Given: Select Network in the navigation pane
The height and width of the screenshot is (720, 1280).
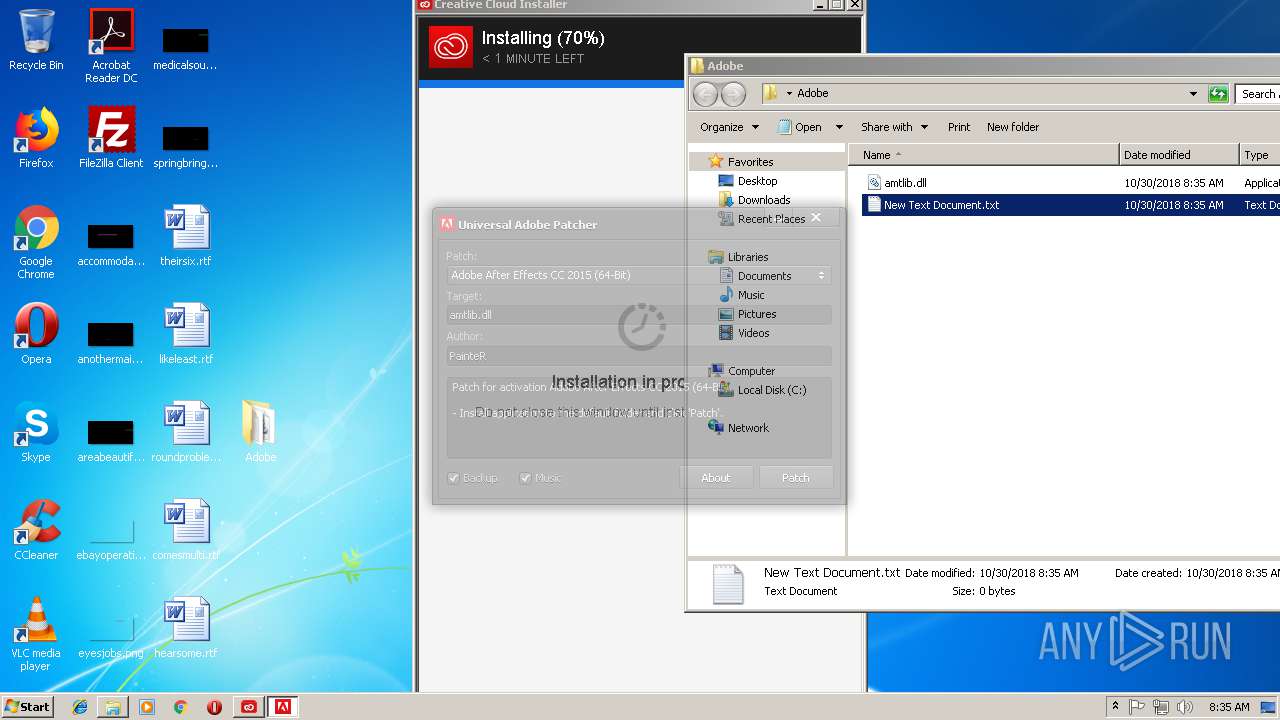Looking at the screenshot, I should pyautogui.click(x=748, y=428).
